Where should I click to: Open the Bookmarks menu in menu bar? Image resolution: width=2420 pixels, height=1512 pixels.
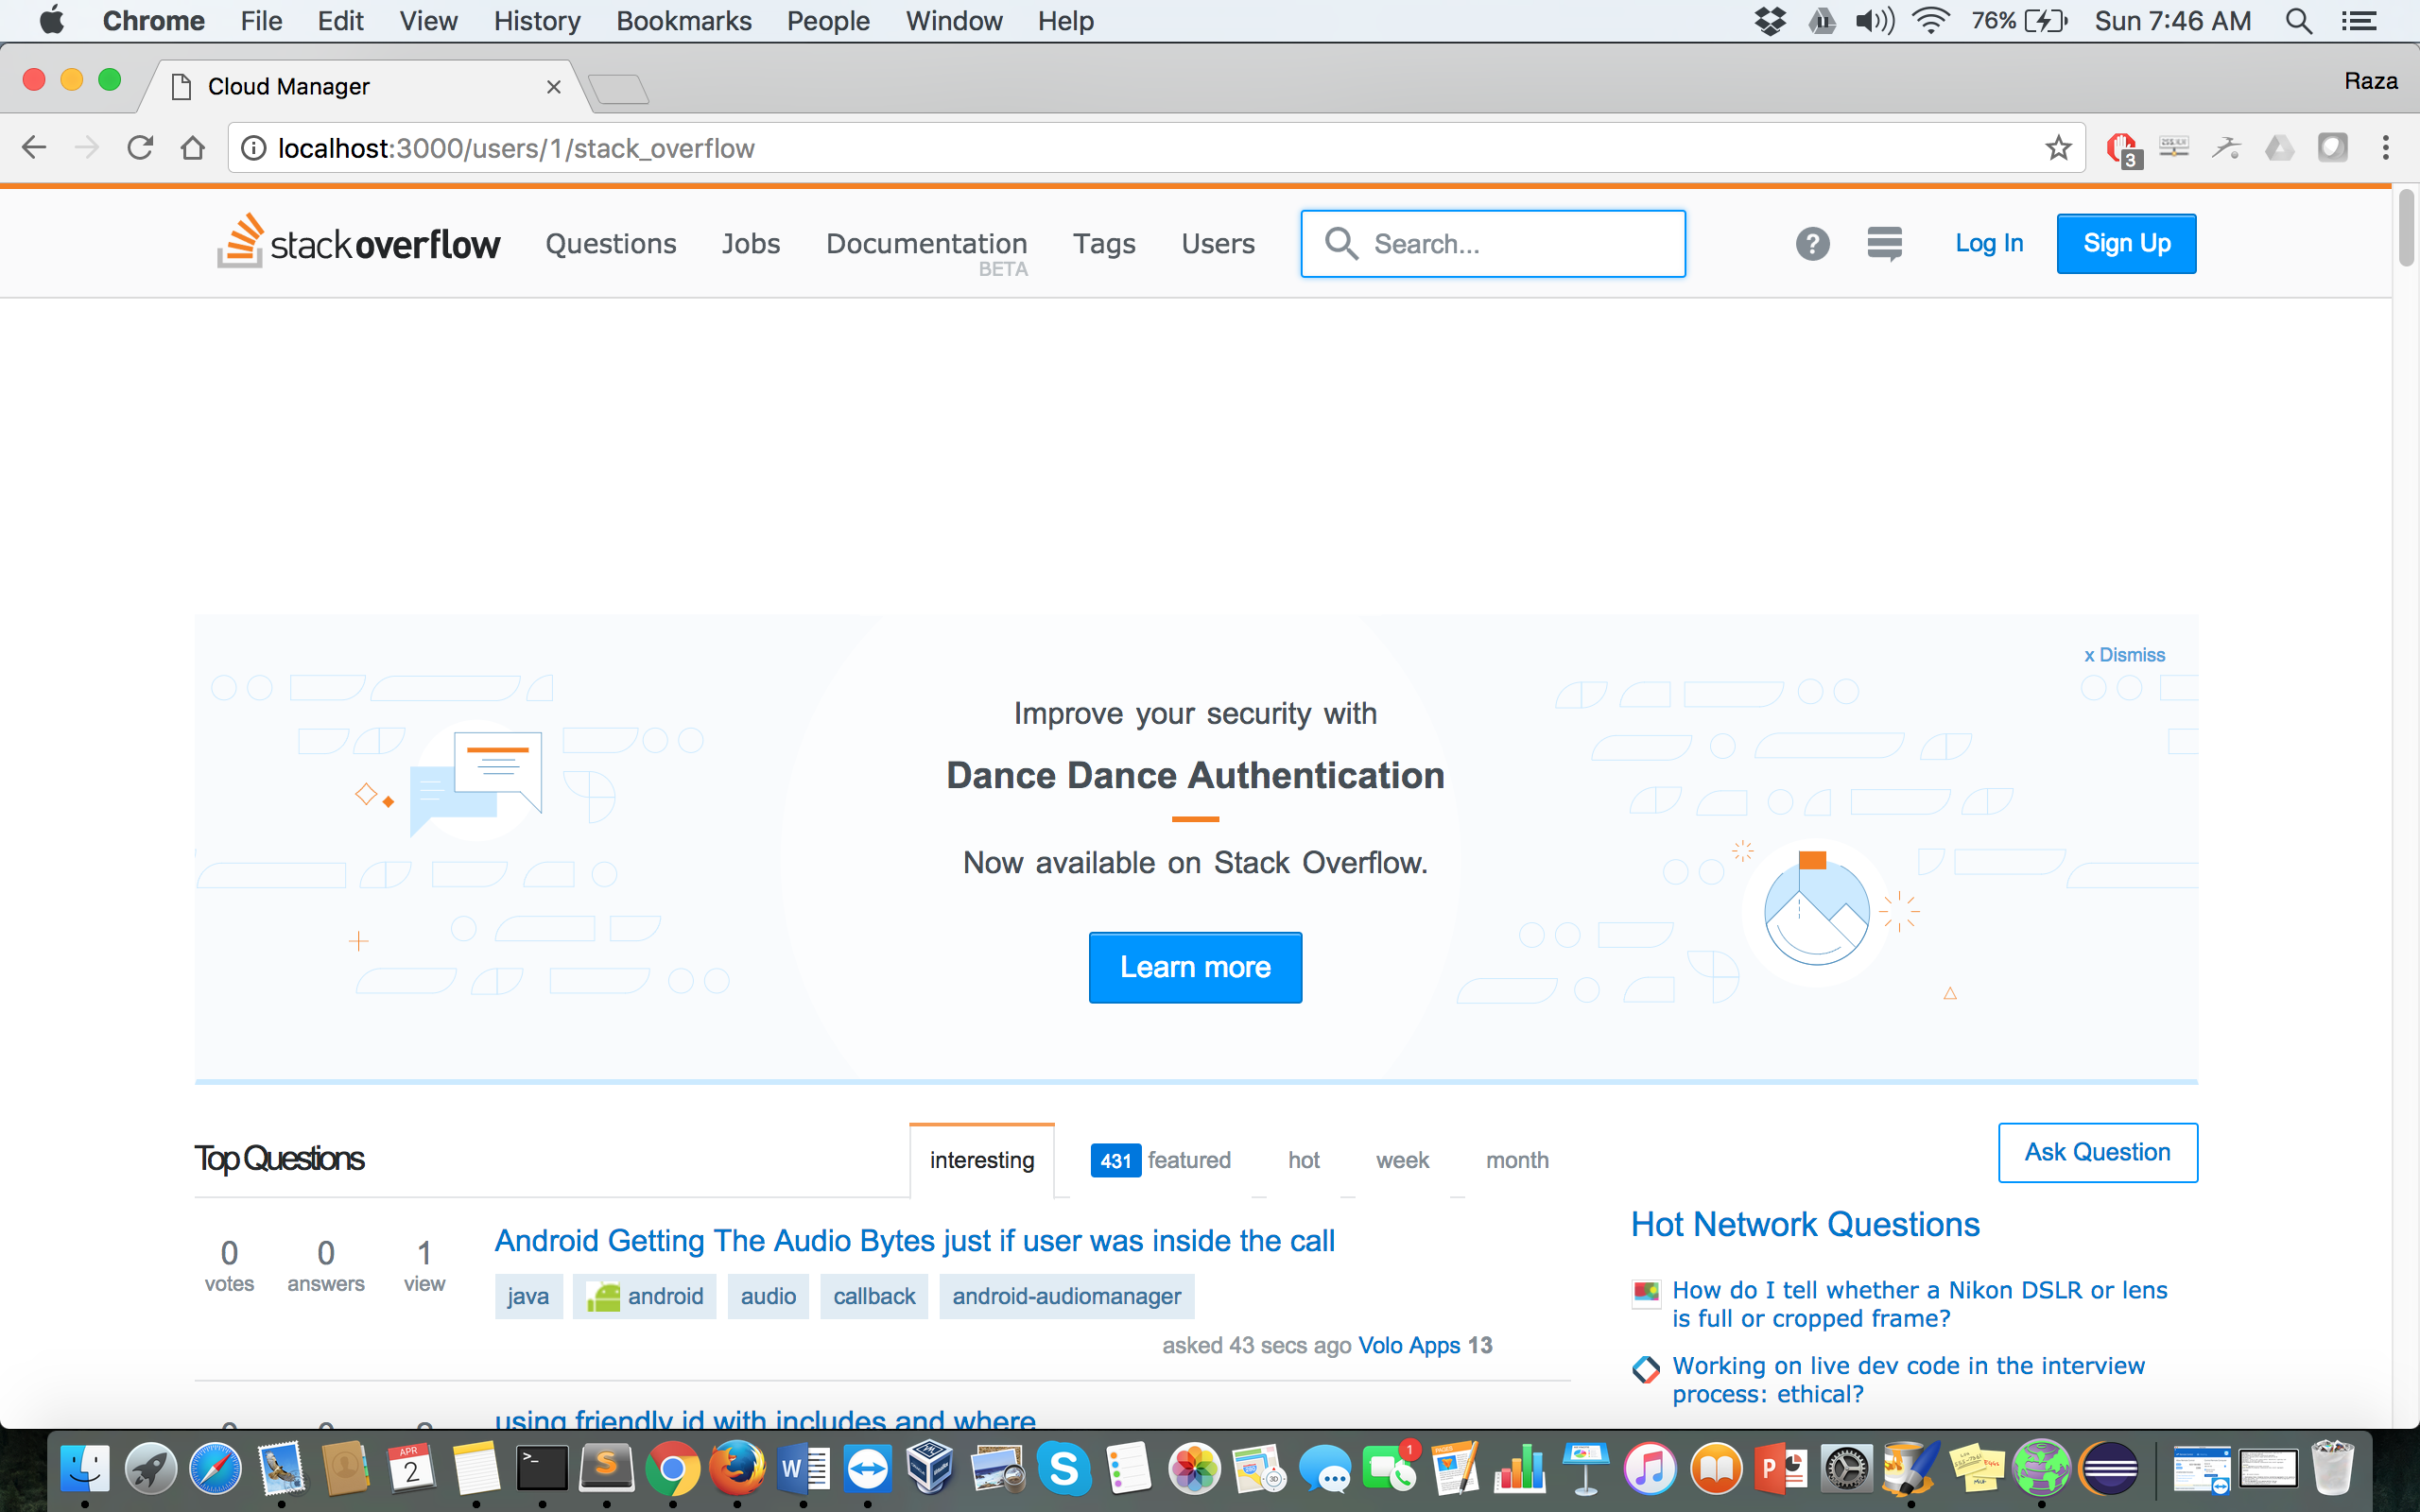point(683,21)
